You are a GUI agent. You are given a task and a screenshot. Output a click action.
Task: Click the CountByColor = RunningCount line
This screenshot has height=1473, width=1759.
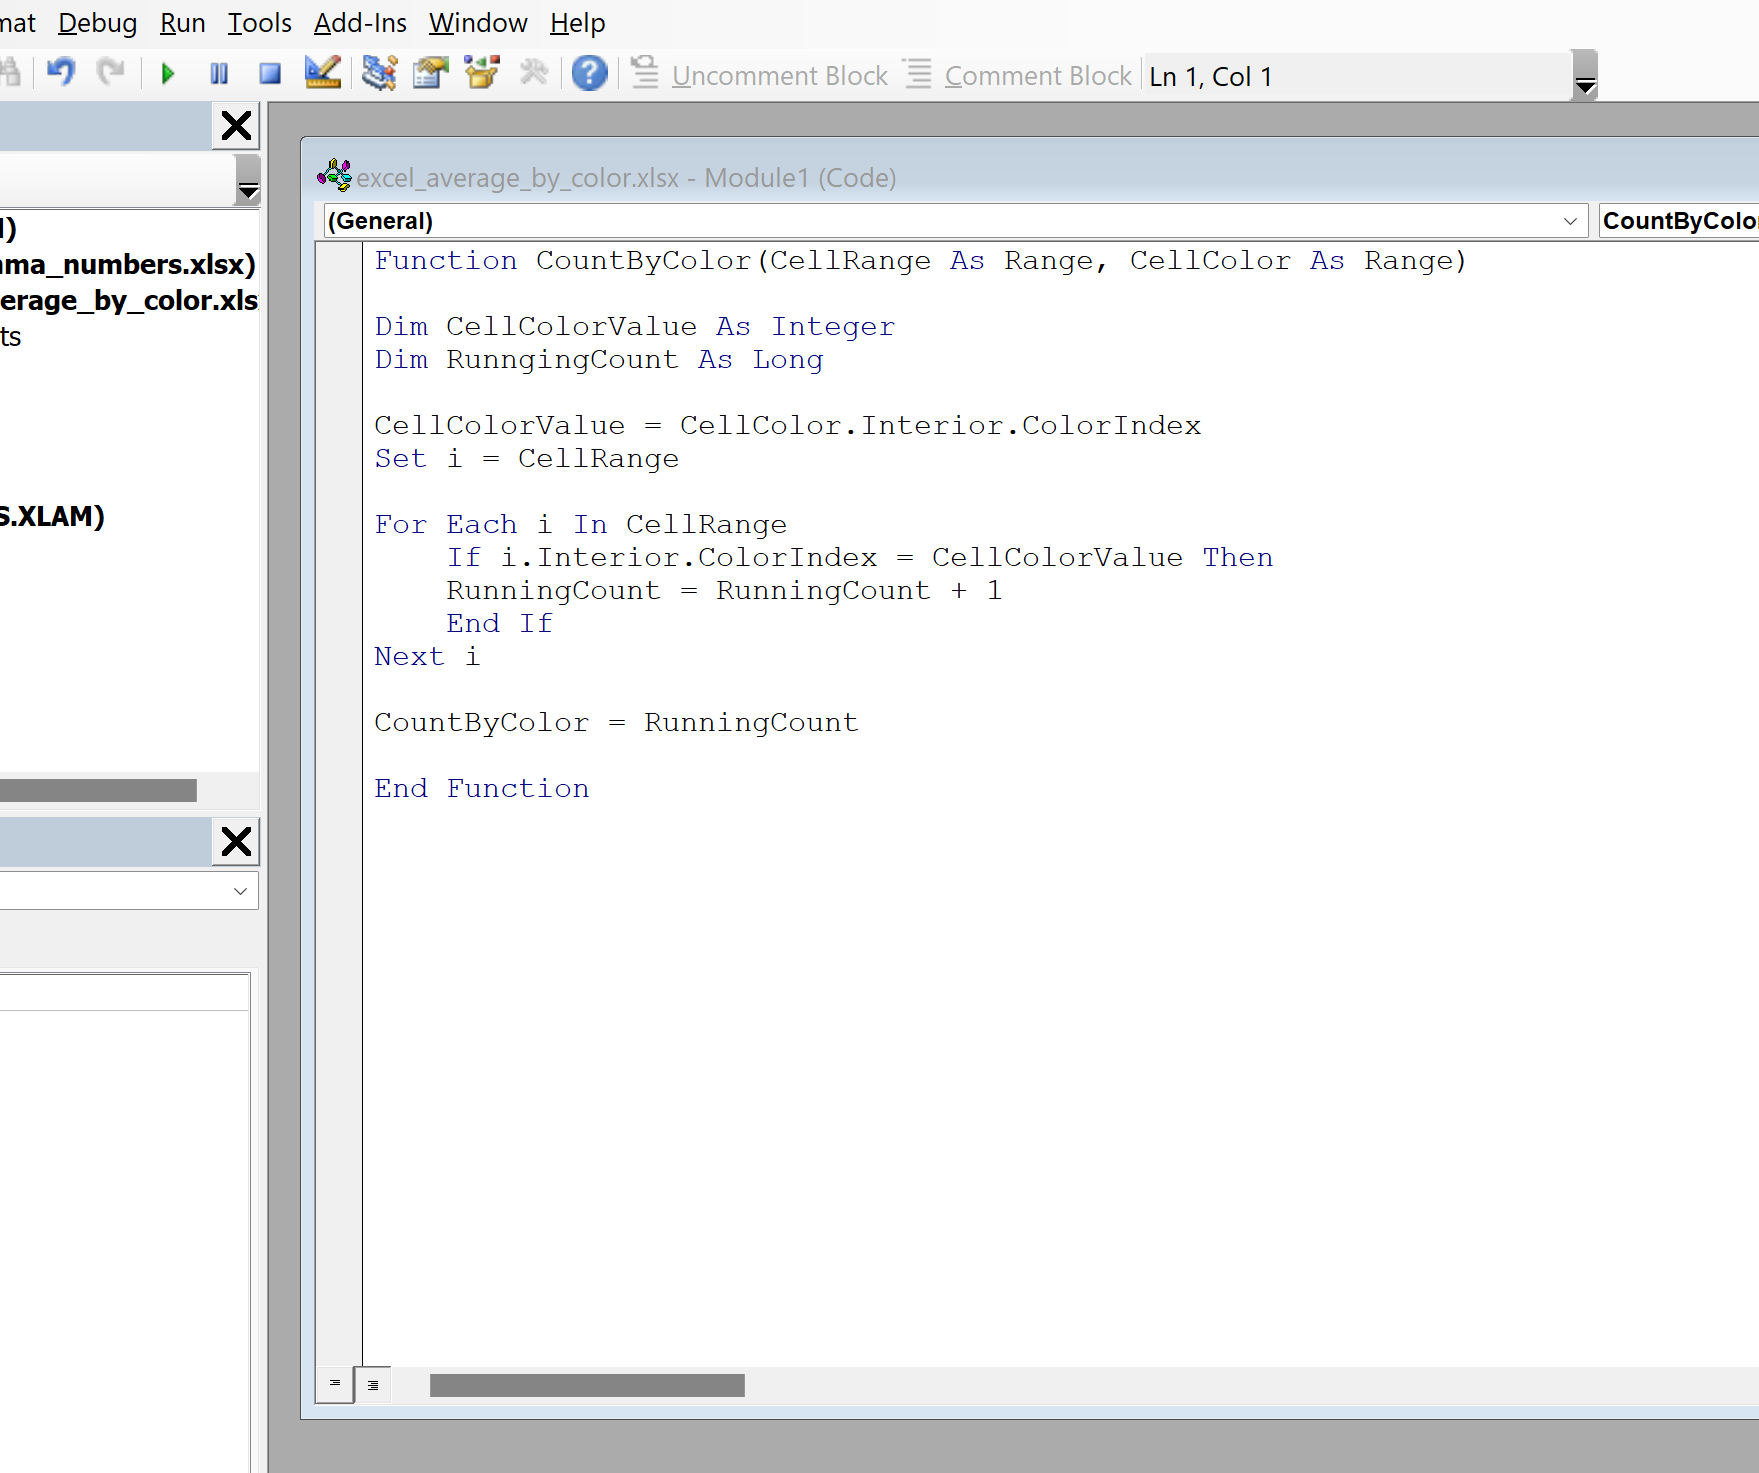[617, 723]
